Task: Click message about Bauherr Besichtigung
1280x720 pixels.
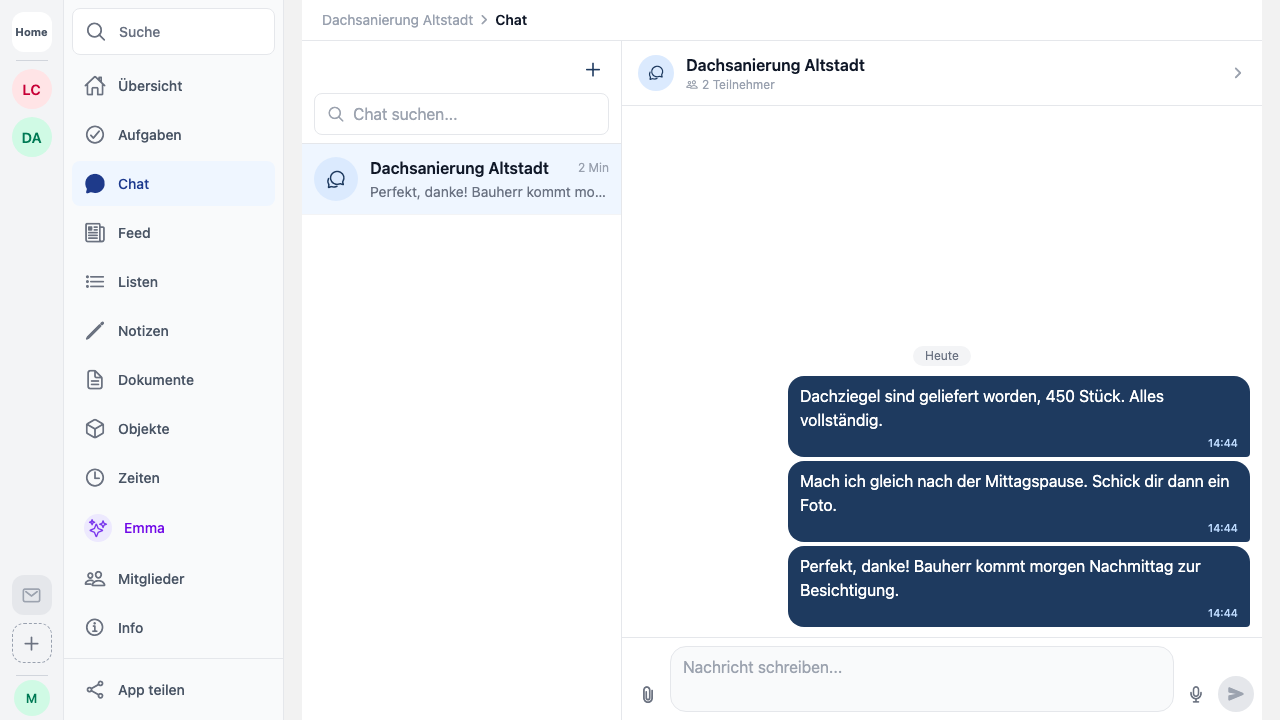Action: point(1019,586)
